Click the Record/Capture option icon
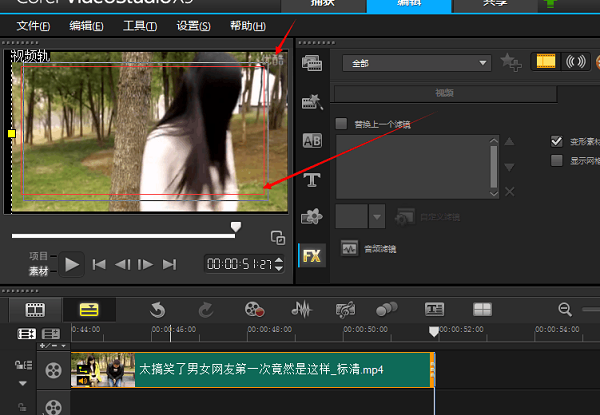 (255, 309)
